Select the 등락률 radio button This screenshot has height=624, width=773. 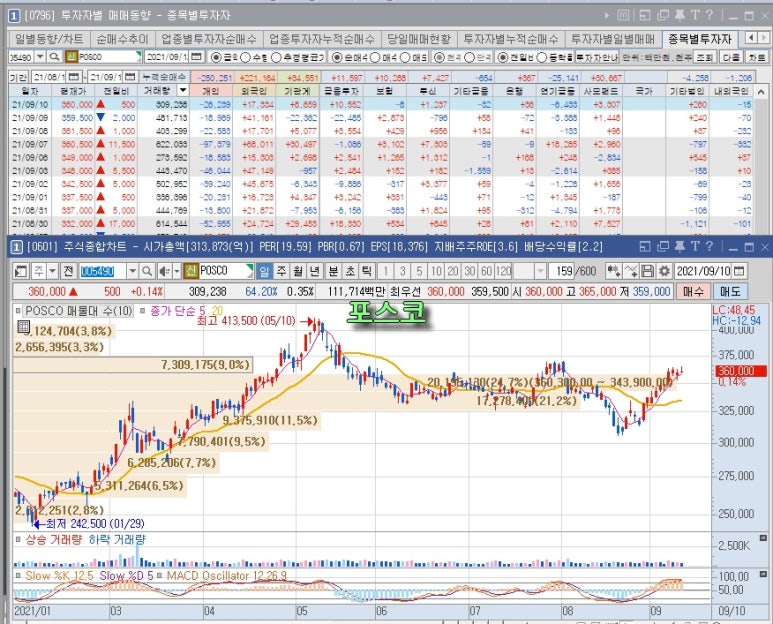pyautogui.click(x=541, y=57)
